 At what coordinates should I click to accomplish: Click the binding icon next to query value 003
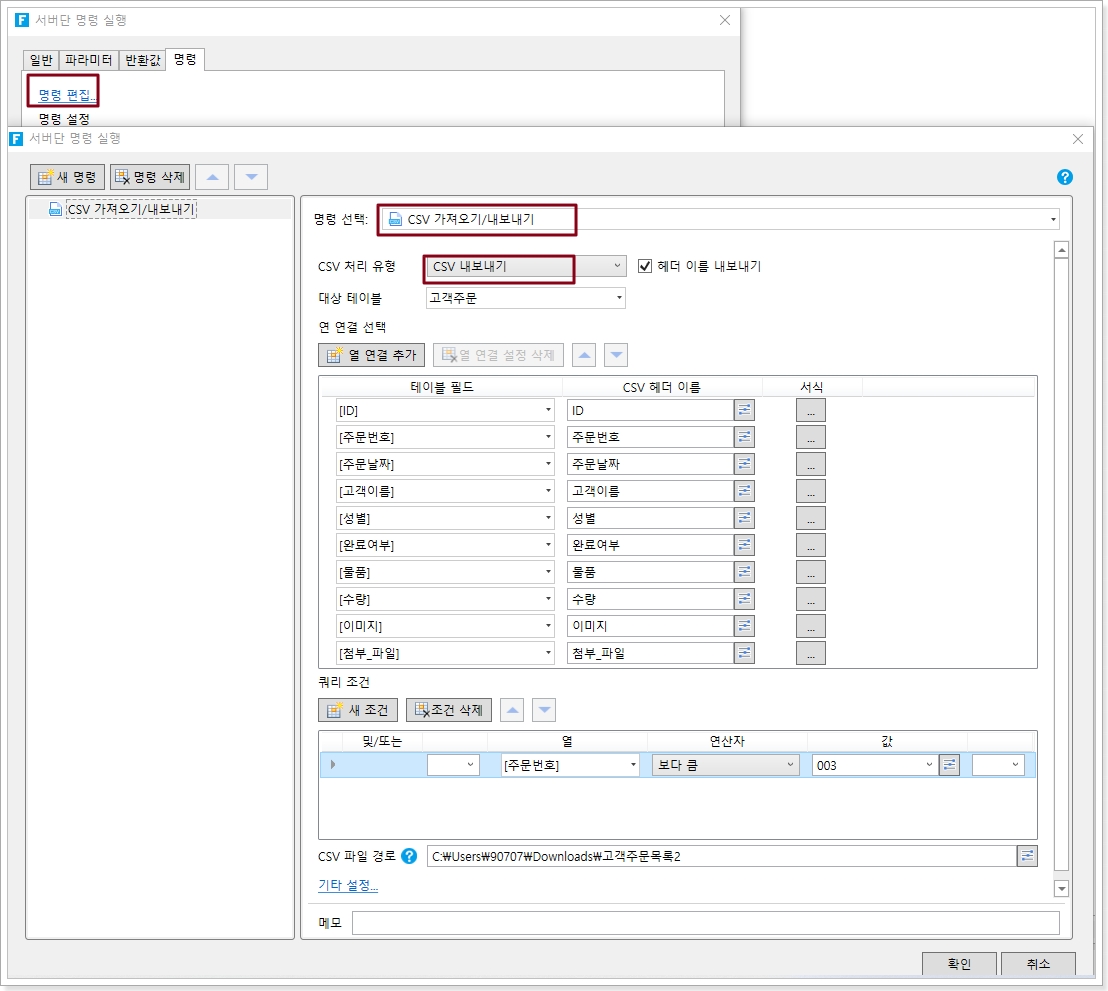coord(950,765)
